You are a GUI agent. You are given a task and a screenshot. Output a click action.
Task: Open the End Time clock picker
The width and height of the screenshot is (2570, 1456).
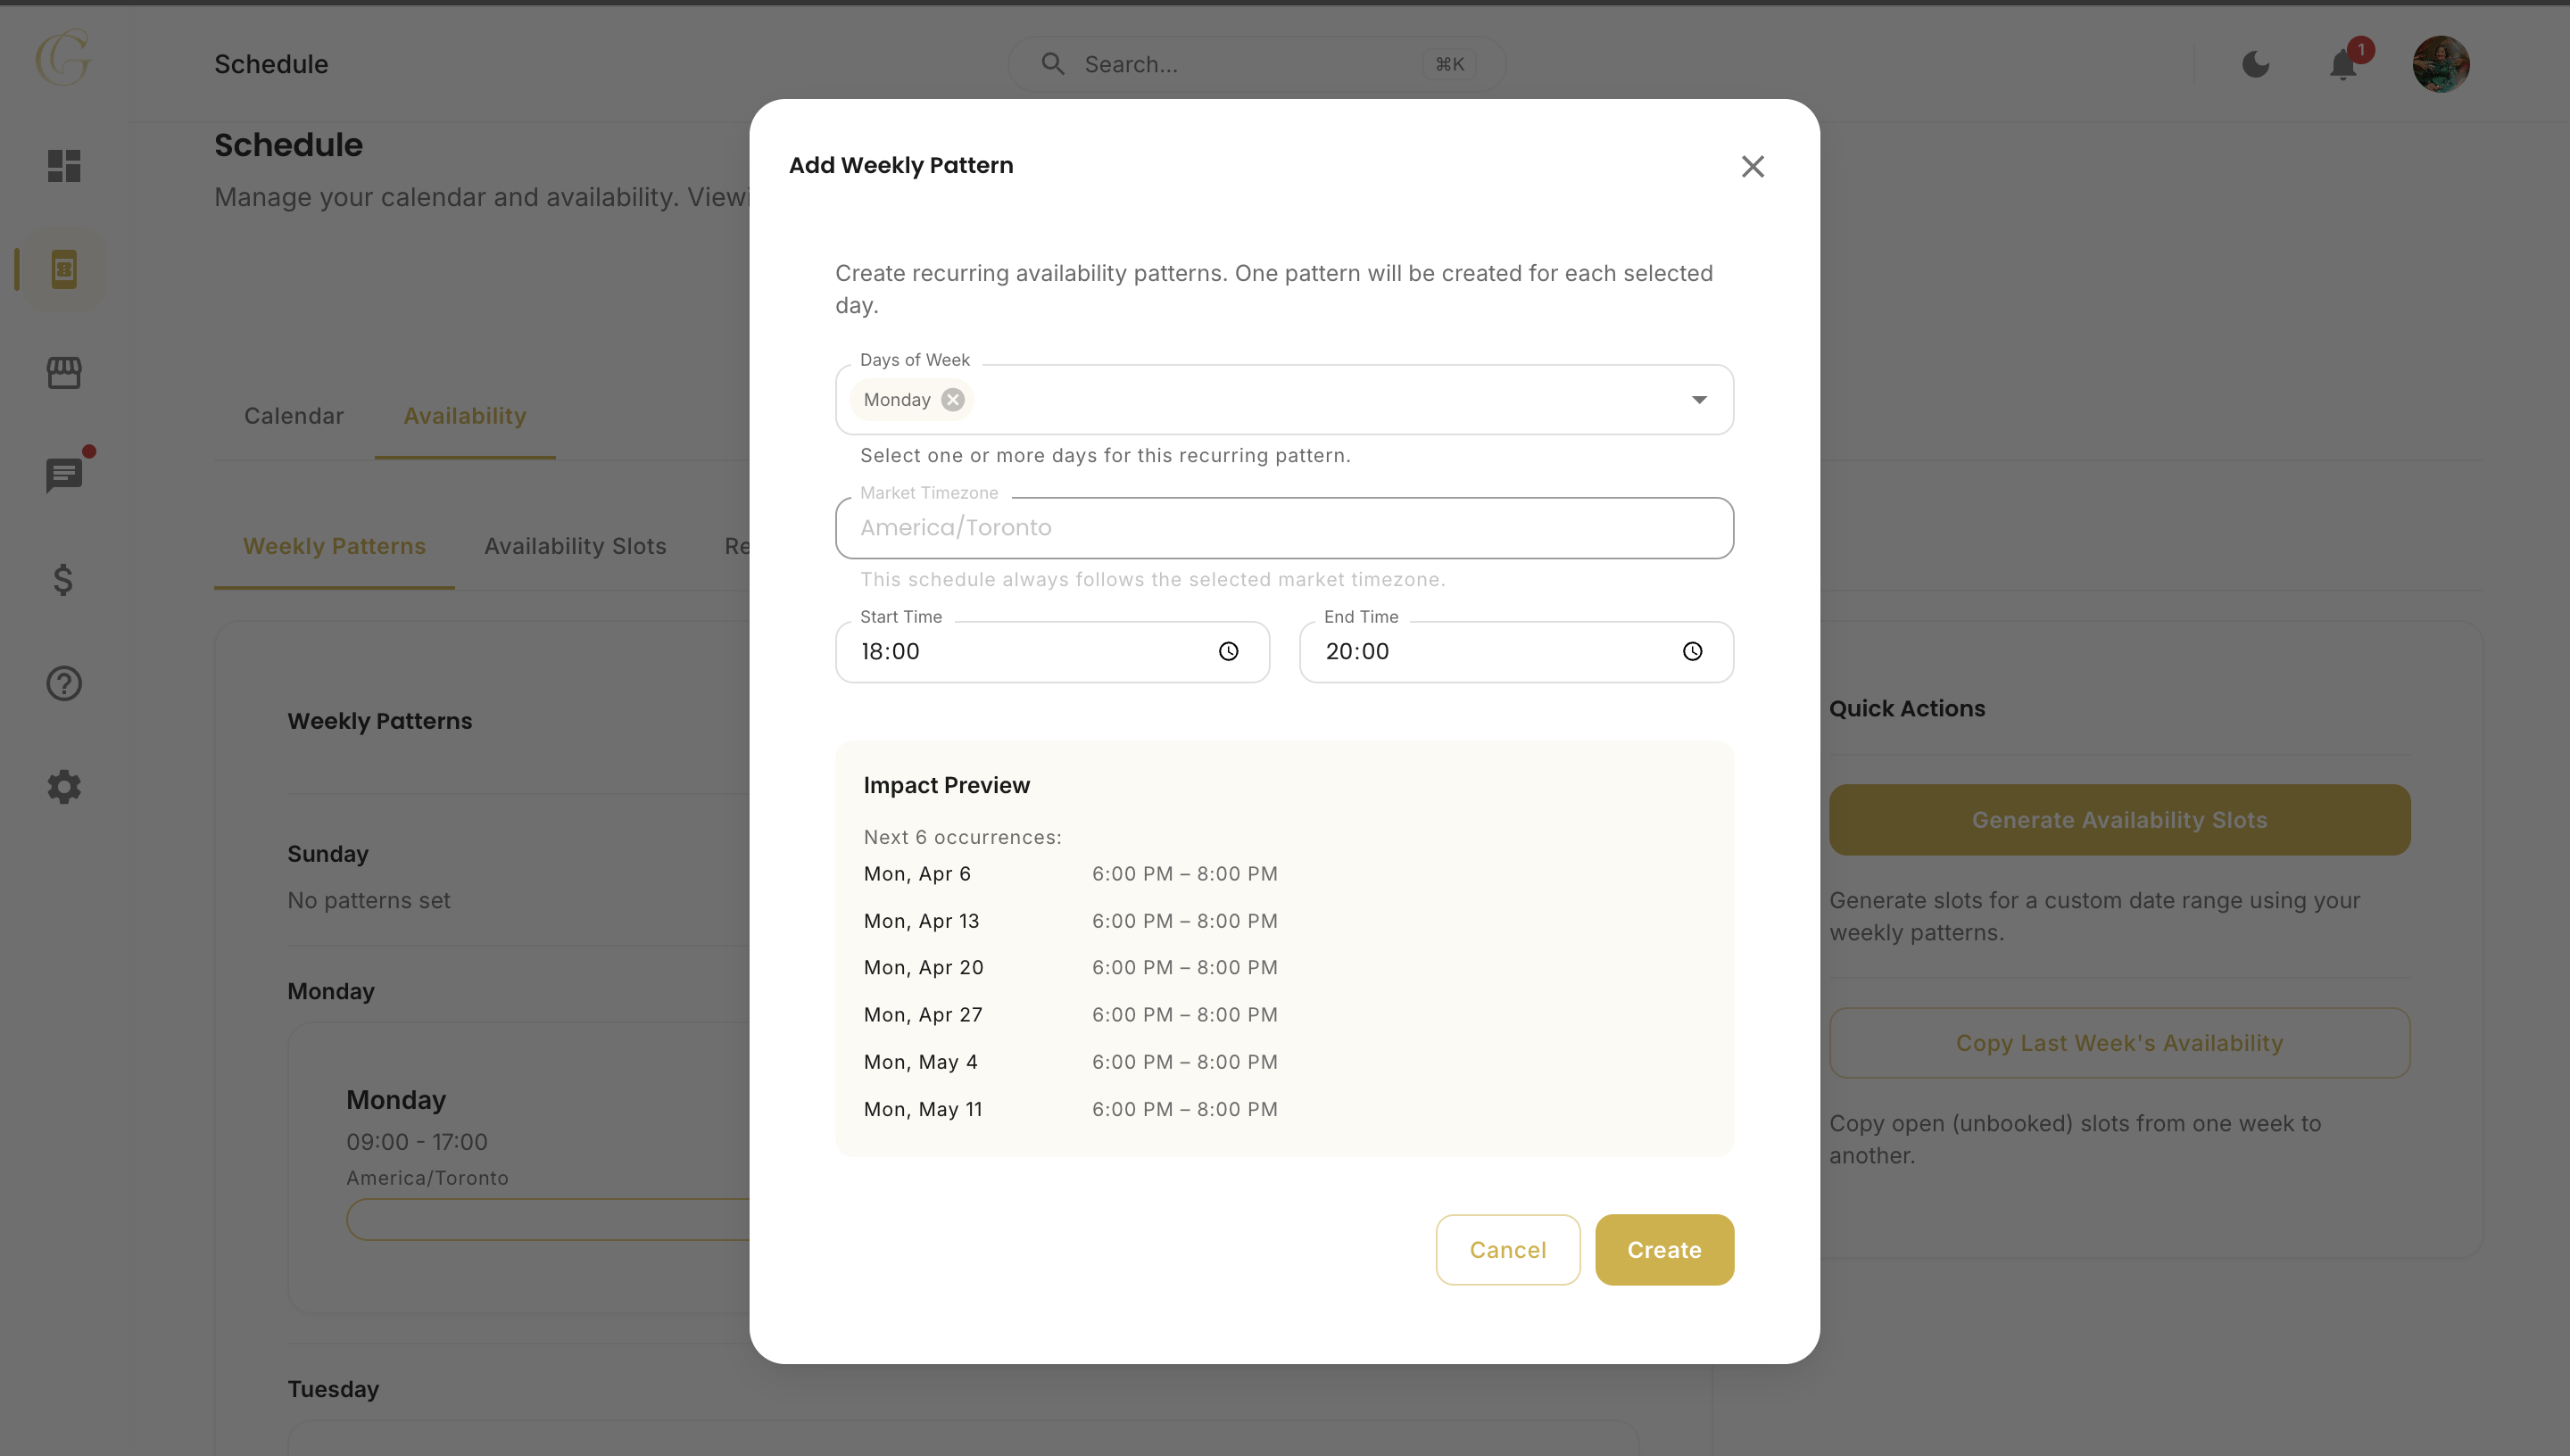(x=1692, y=652)
